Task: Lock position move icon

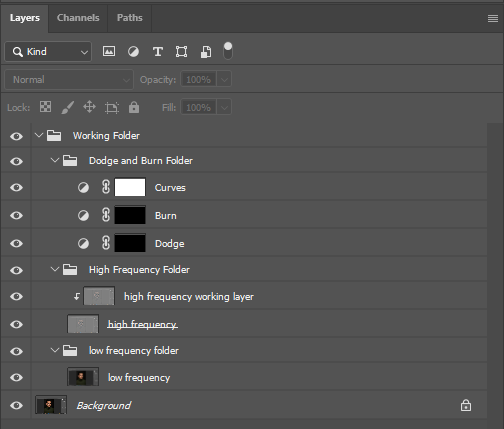Action: pos(89,107)
